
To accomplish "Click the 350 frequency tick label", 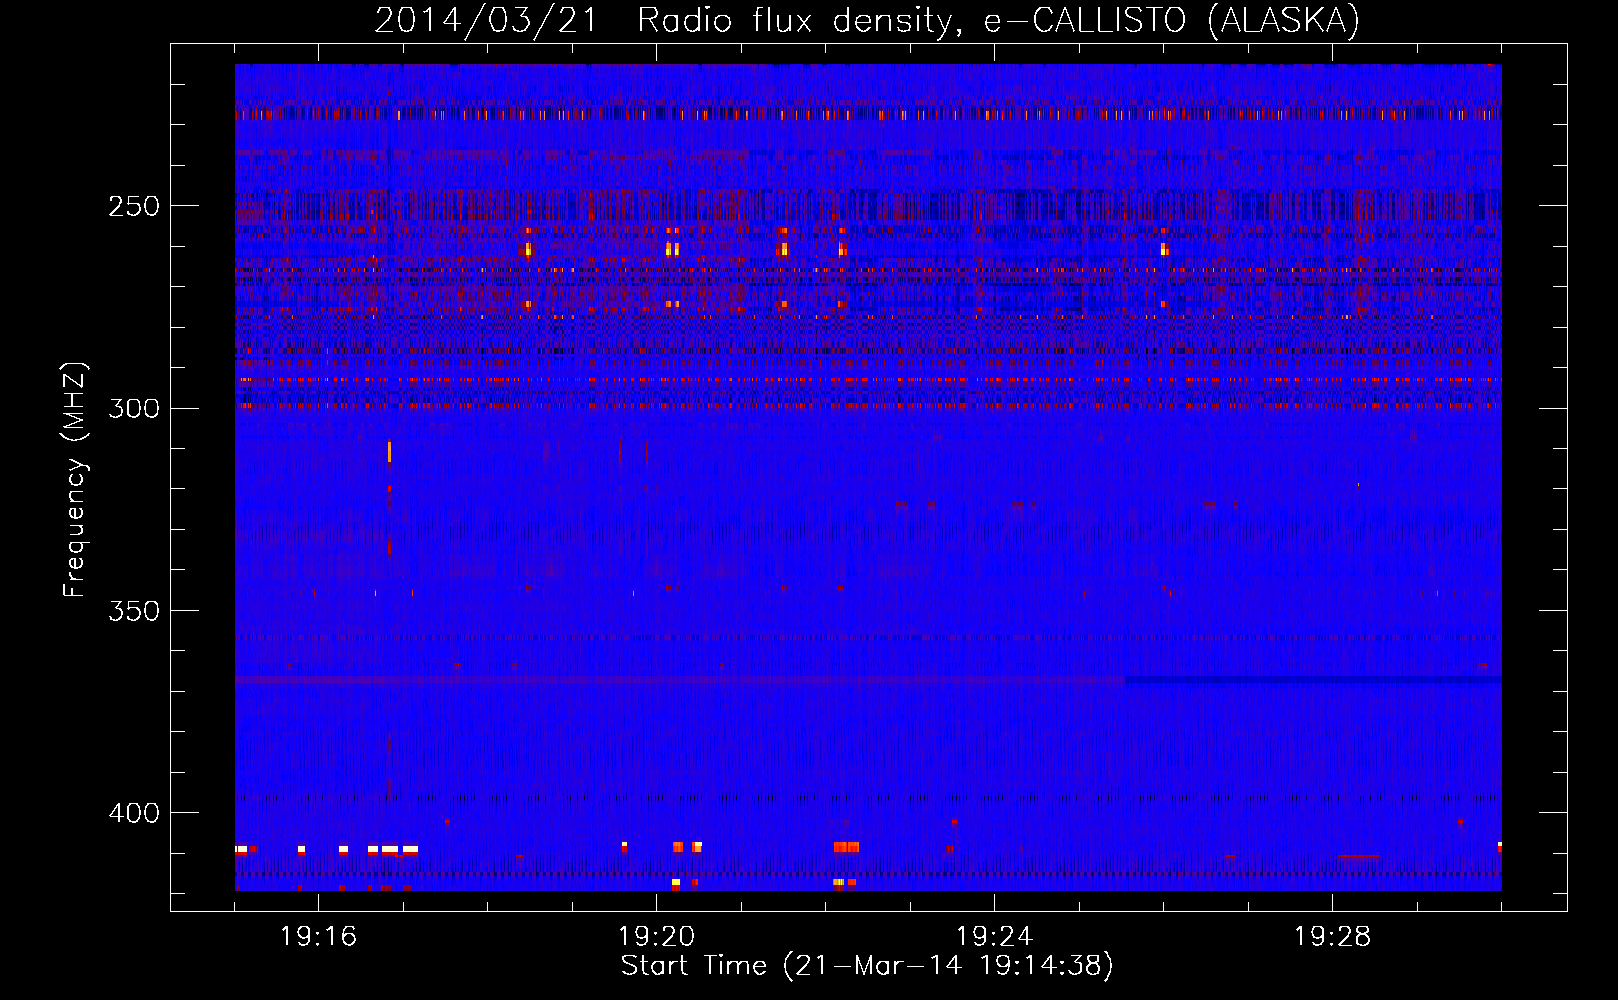I will tap(134, 611).
